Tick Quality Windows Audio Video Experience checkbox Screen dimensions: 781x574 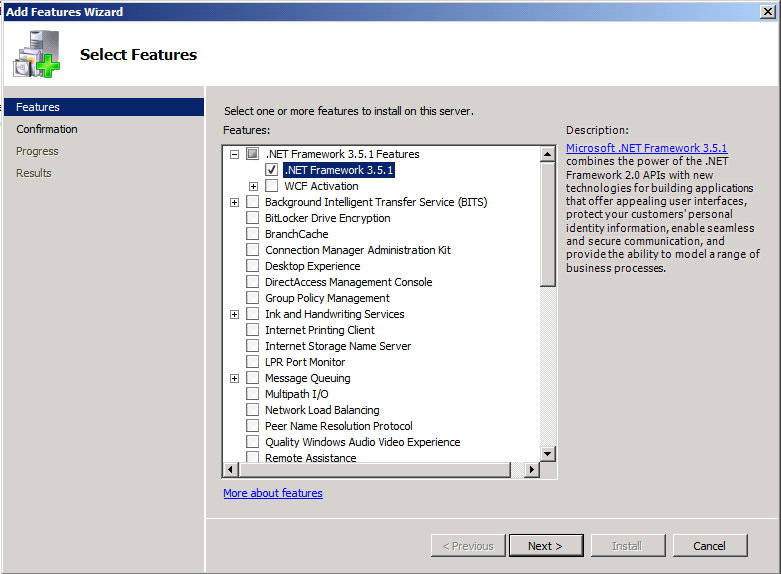[x=253, y=441]
